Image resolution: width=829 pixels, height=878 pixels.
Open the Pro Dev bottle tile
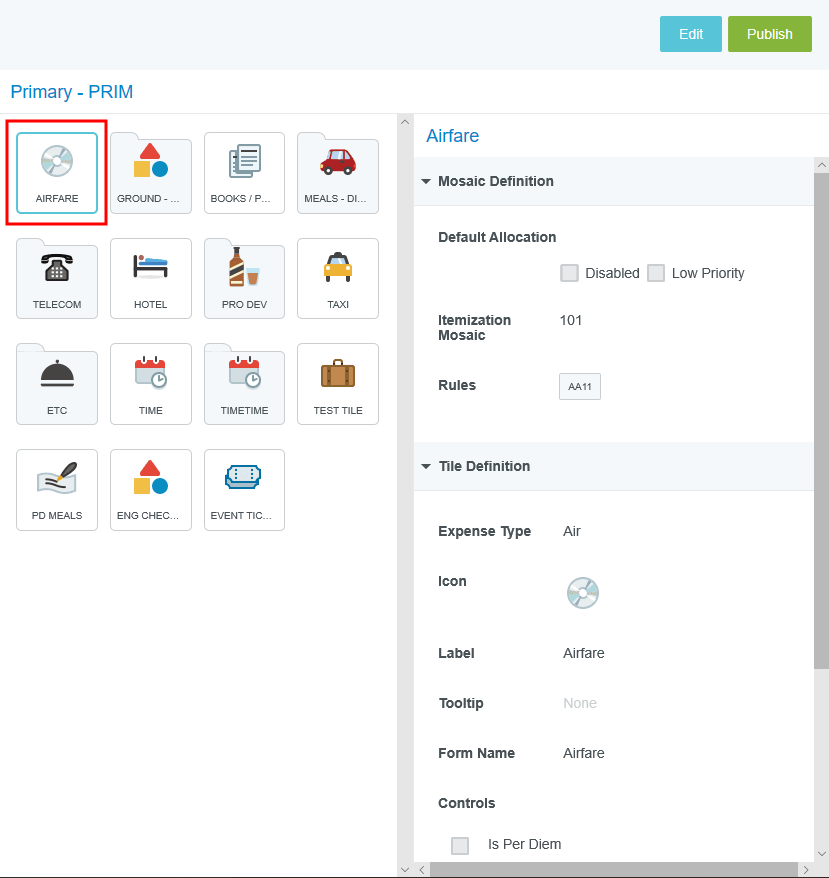(244, 279)
